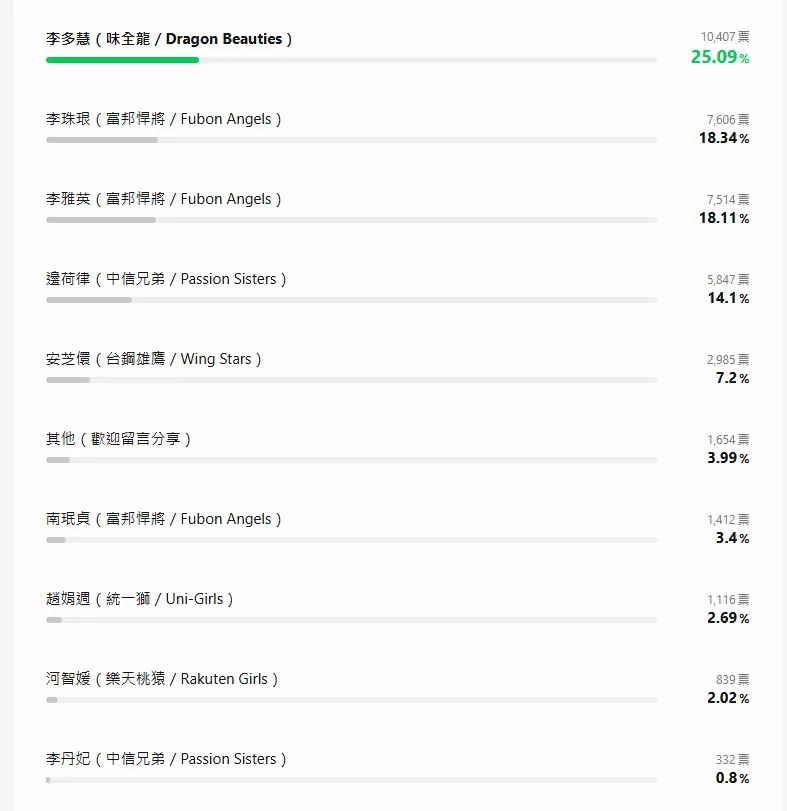Click the 3.4% percentage label
The image size is (787, 811).
tap(733, 538)
